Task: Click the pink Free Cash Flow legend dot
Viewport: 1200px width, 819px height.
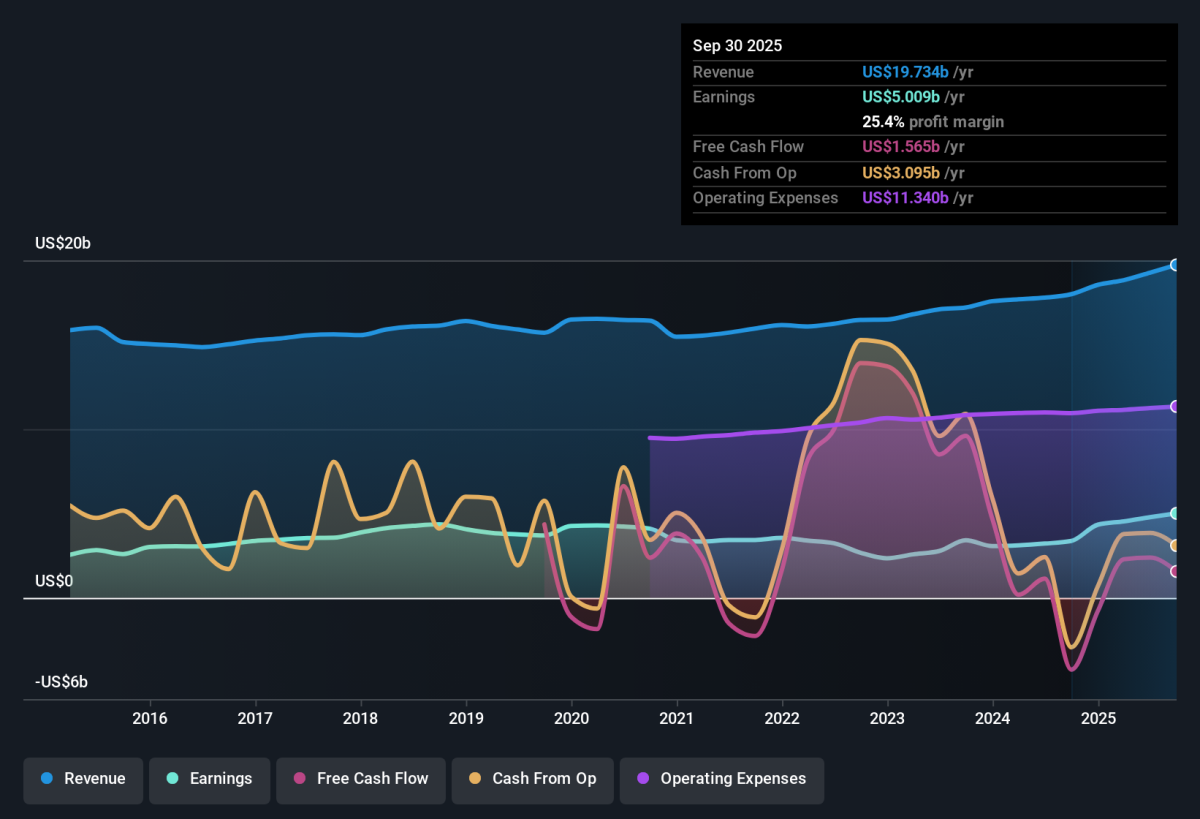Action: (299, 779)
